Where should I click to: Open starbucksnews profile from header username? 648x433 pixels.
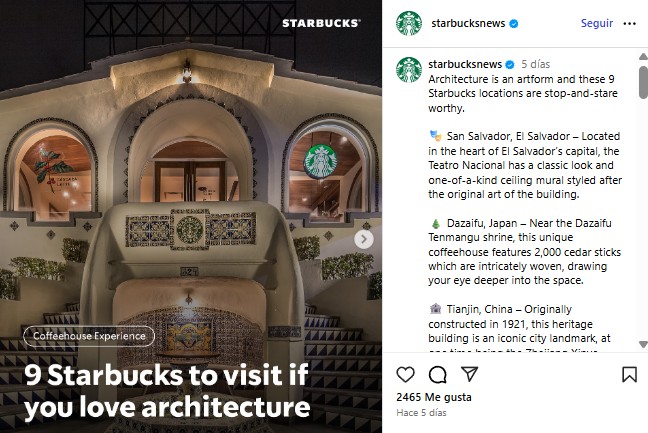[x=468, y=23]
